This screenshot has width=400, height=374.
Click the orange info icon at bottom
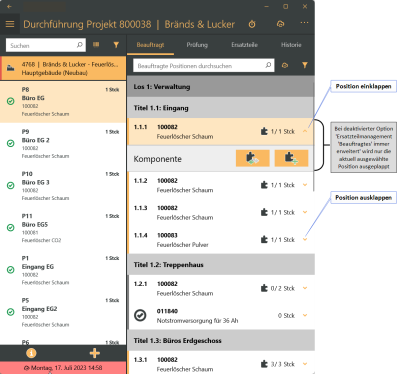coord(31,353)
